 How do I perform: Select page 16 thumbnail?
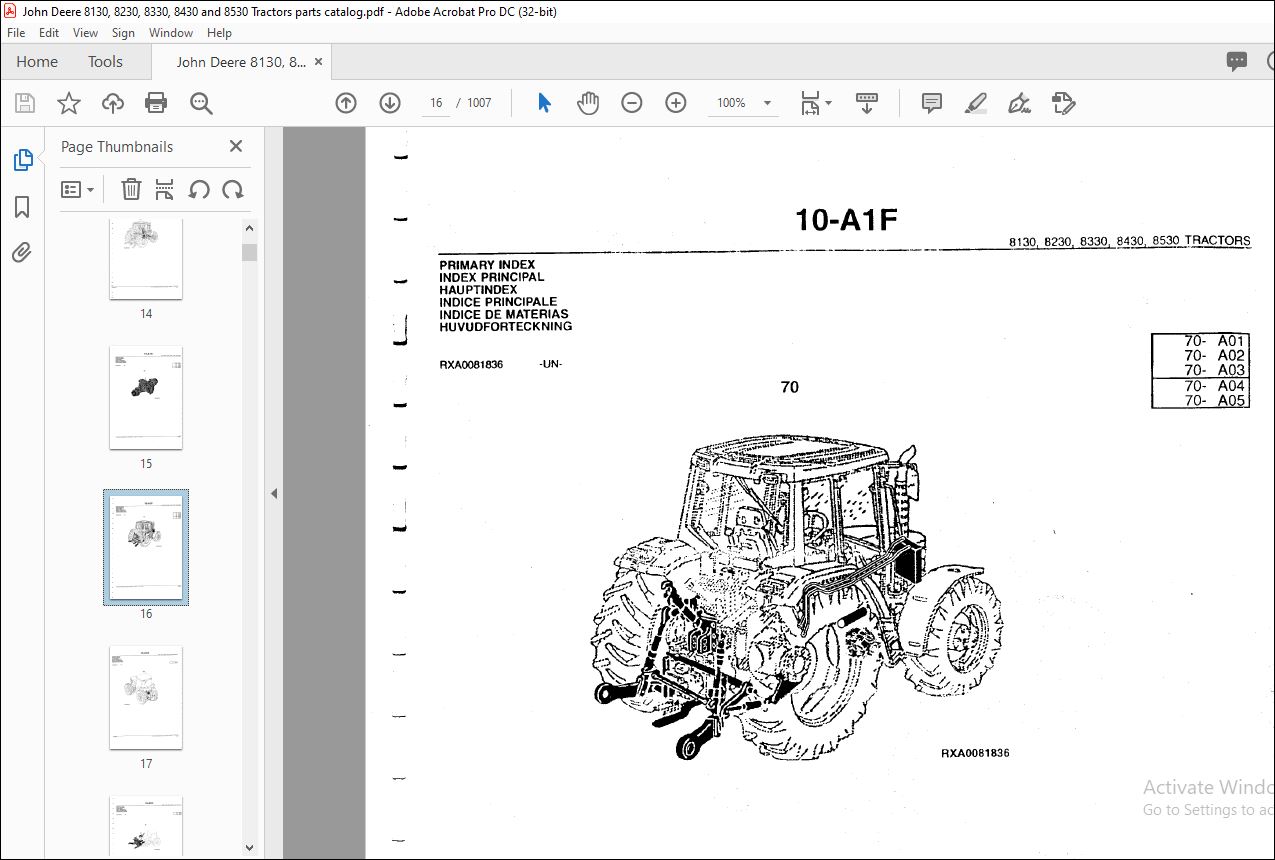146,547
